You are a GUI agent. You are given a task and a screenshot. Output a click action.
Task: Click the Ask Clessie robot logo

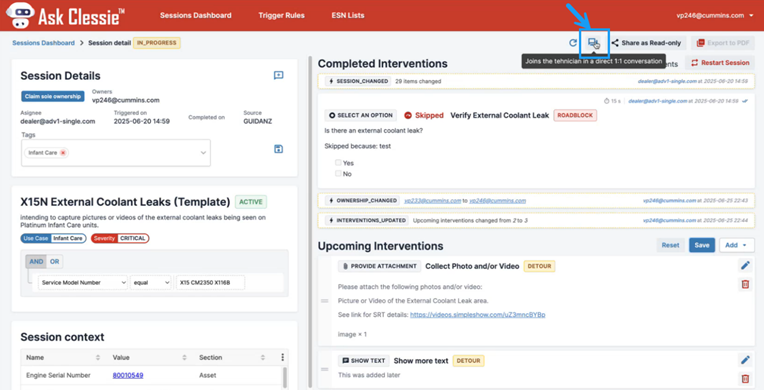(x=20, y=15)
